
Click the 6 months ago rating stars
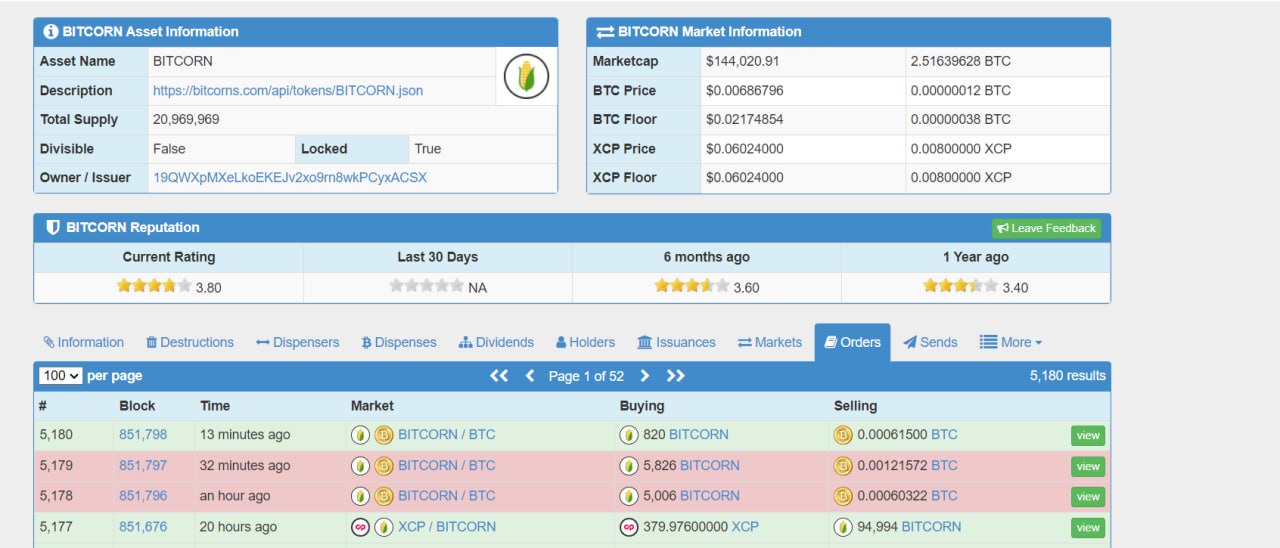tap(692, 286)
